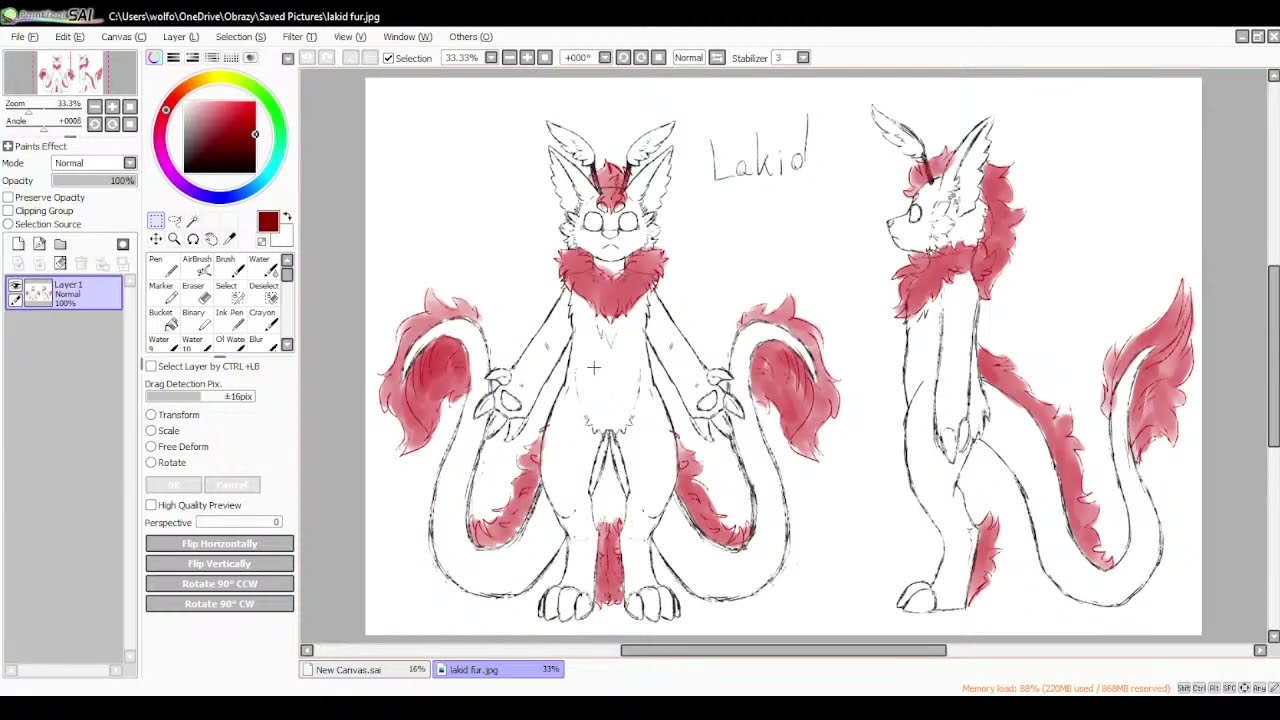Click Flip Horizontally button
The image size is (1280, 720).
coord(220,544)
